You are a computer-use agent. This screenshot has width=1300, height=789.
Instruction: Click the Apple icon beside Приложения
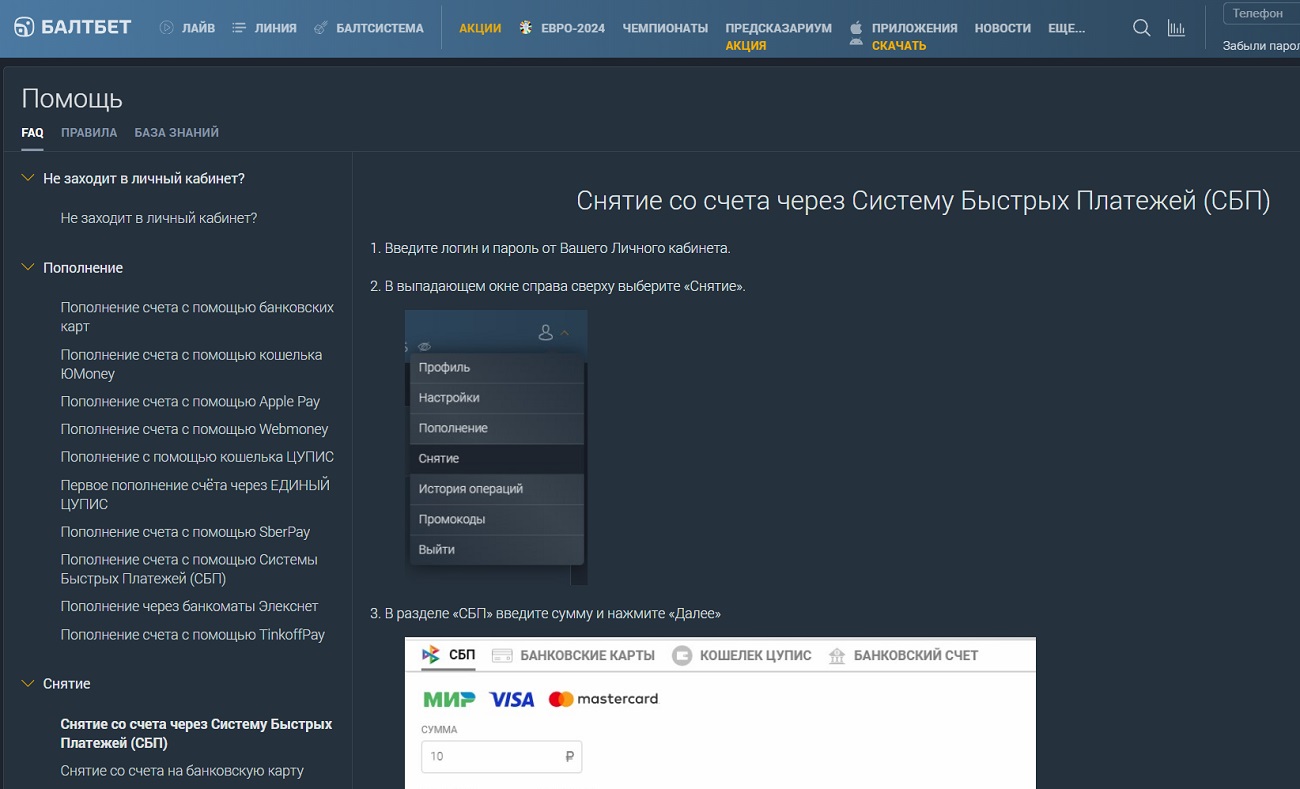point(856,28)
